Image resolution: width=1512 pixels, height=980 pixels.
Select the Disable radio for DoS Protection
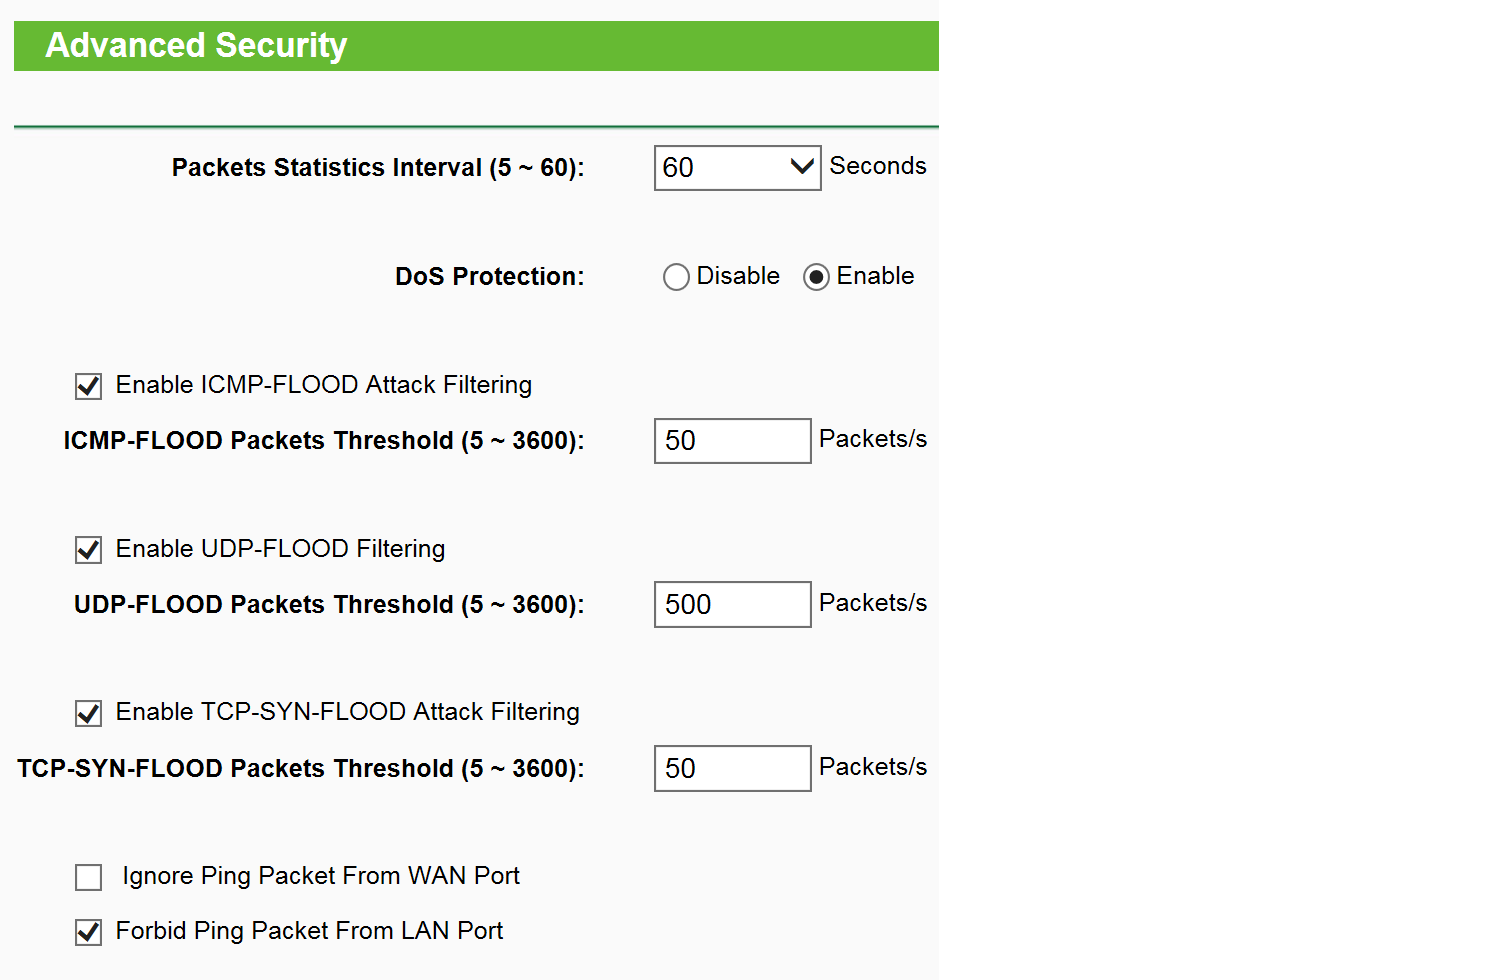pos(676,277)
